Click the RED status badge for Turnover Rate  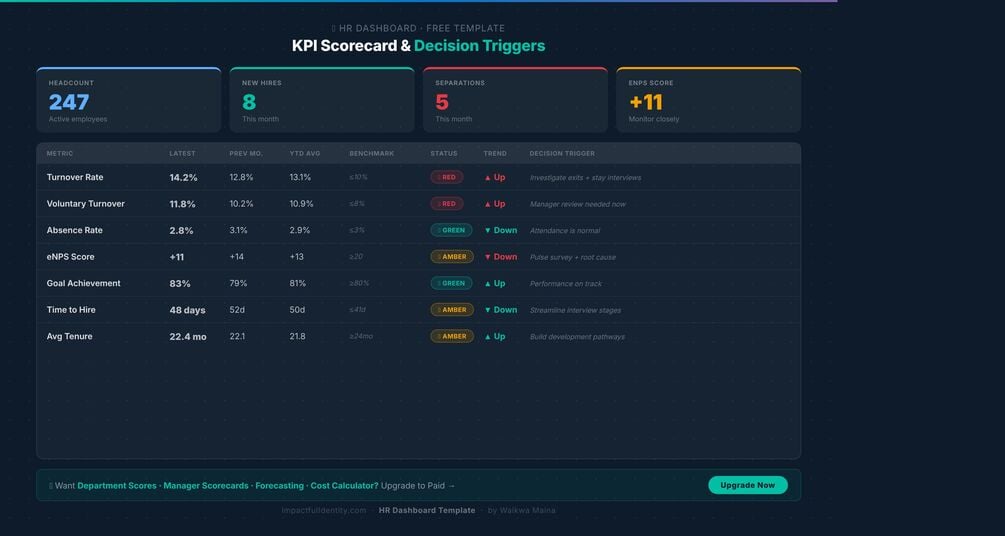pos(447,178)
